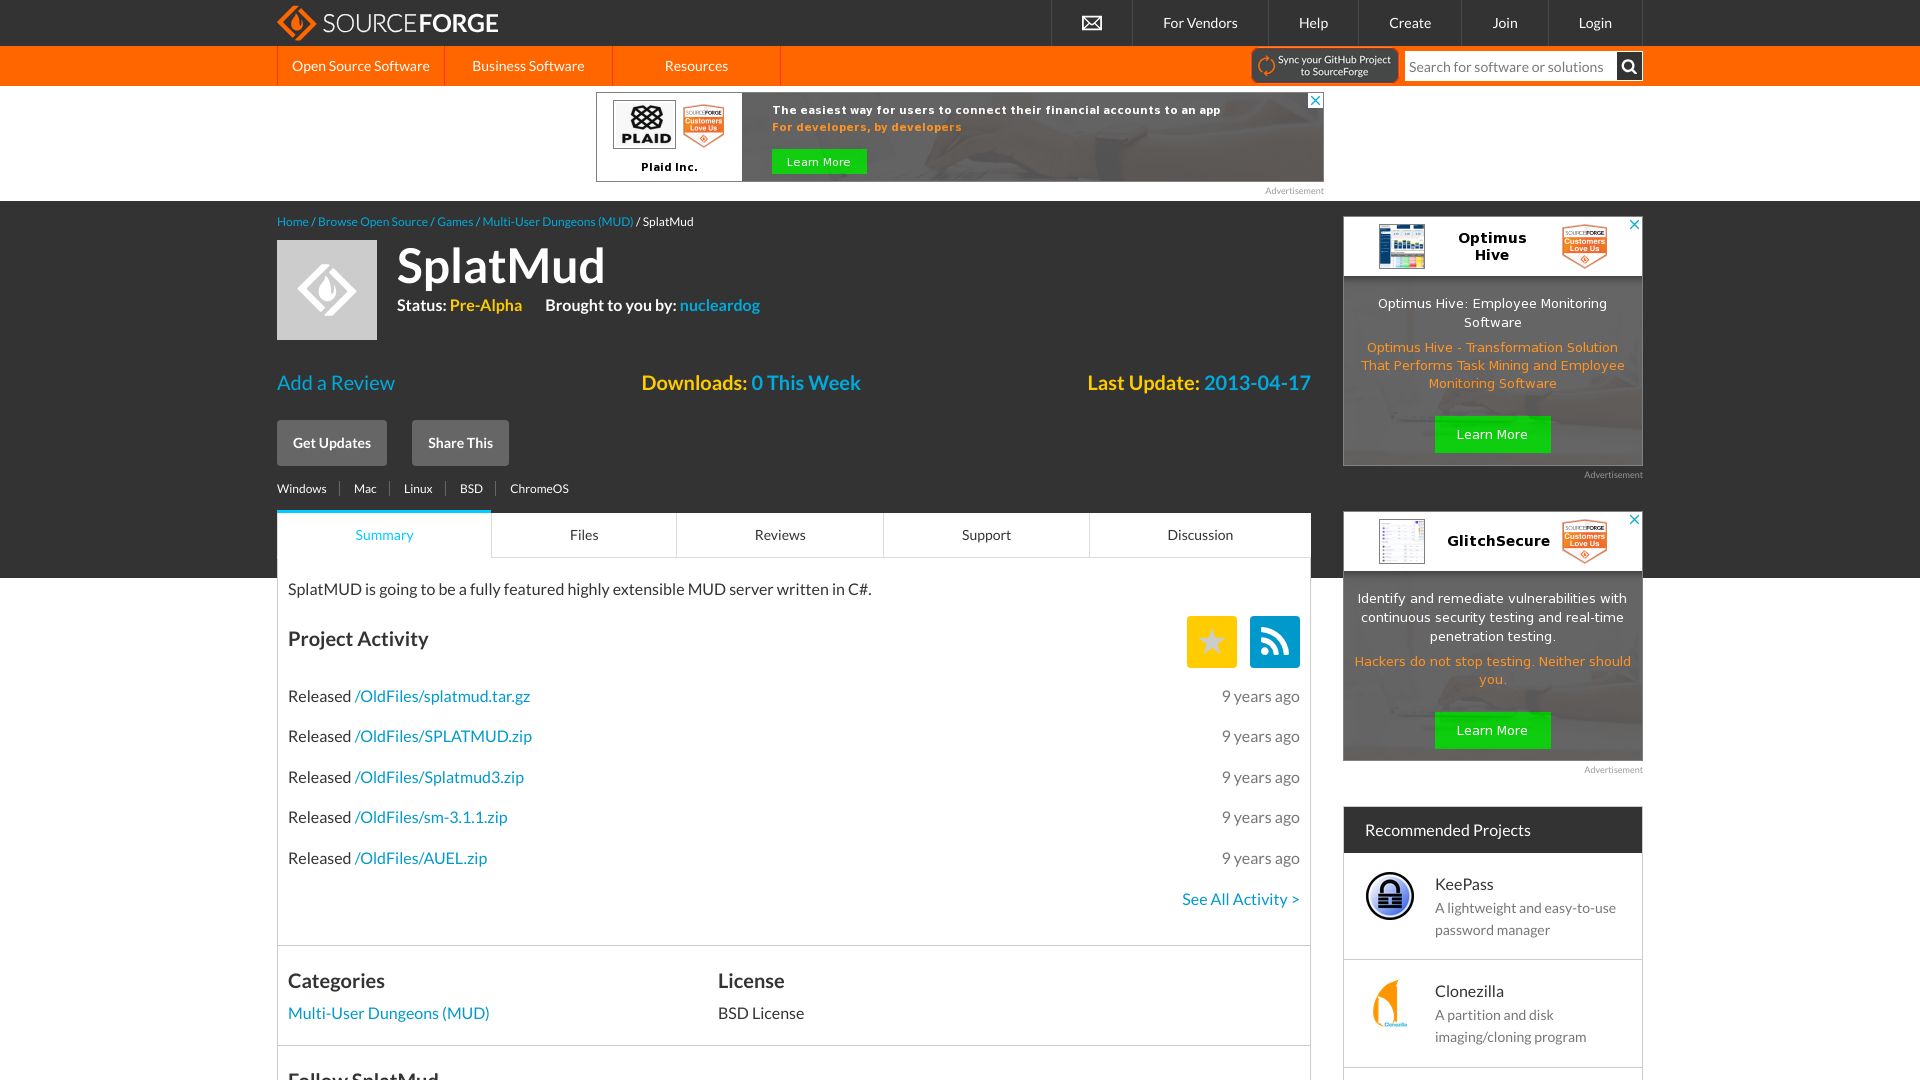The width and height of the screenshot is (1920, 1080).
Task: Click the GlitchSecure ad thumbnail
Action: point(1402,541)
